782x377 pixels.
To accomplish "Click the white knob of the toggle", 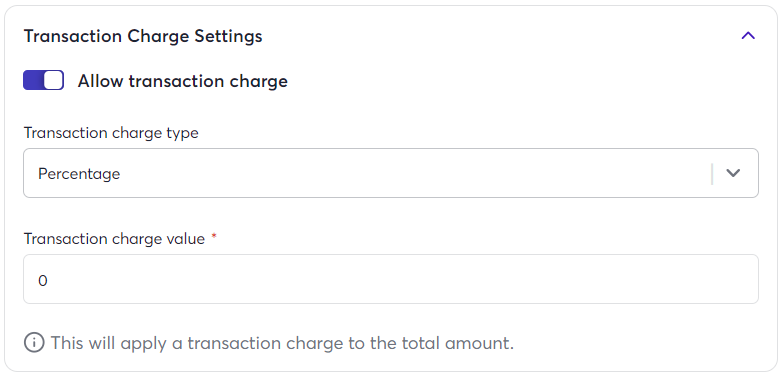I will click(x=53, y=80).
